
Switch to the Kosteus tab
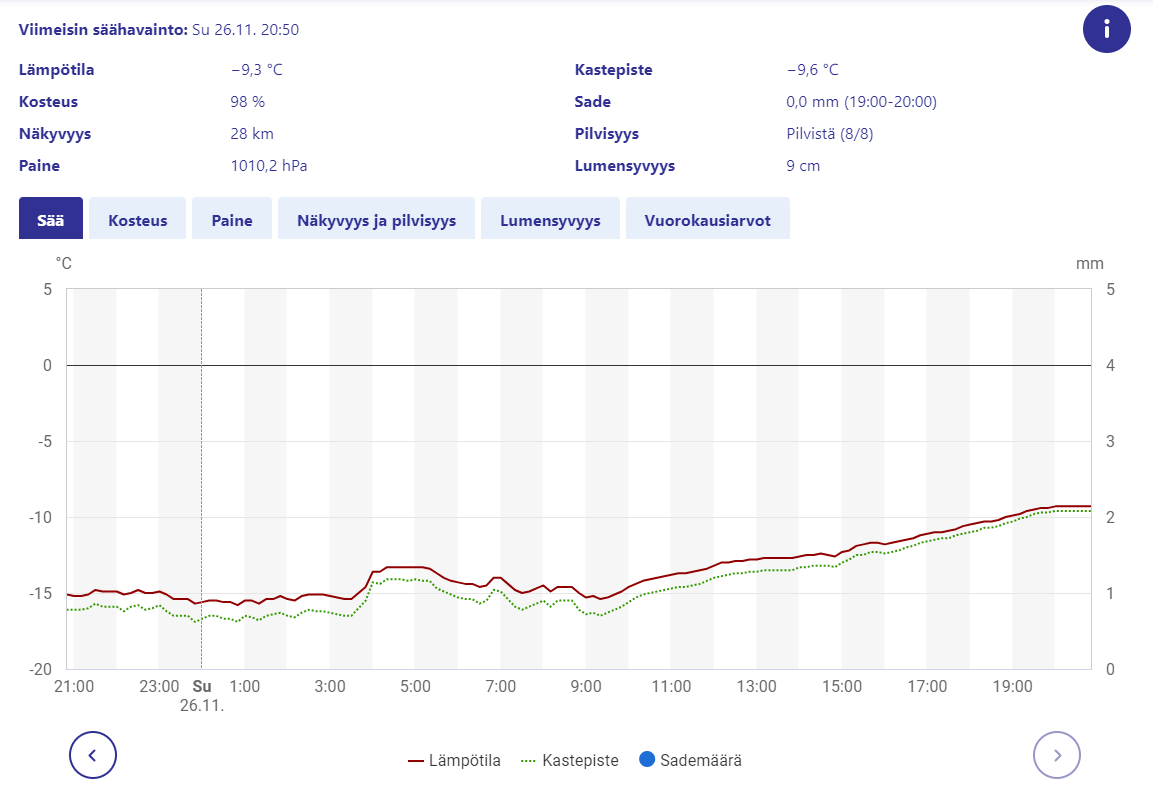click(137, 219)
